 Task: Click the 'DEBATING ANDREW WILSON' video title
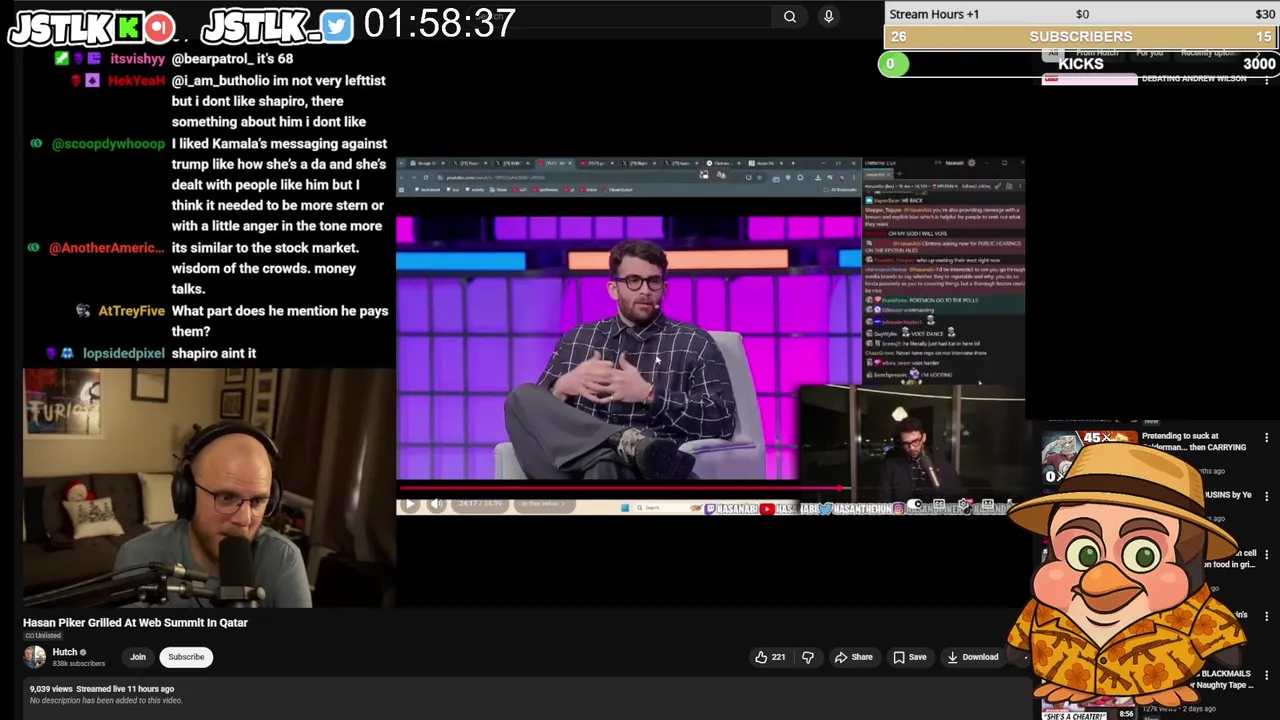pyautogui.click(x=1194, y=79)
